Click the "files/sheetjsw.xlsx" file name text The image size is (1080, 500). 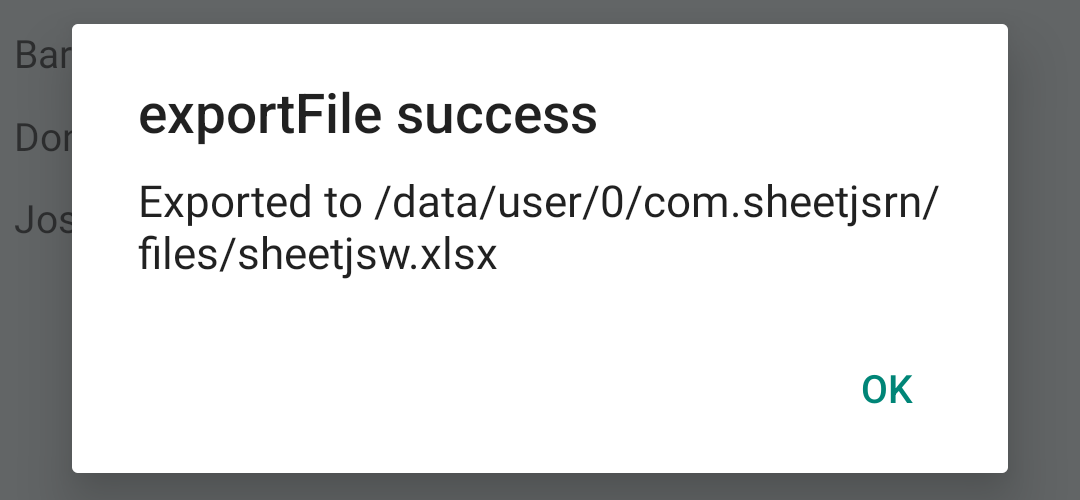coord(318,255)
